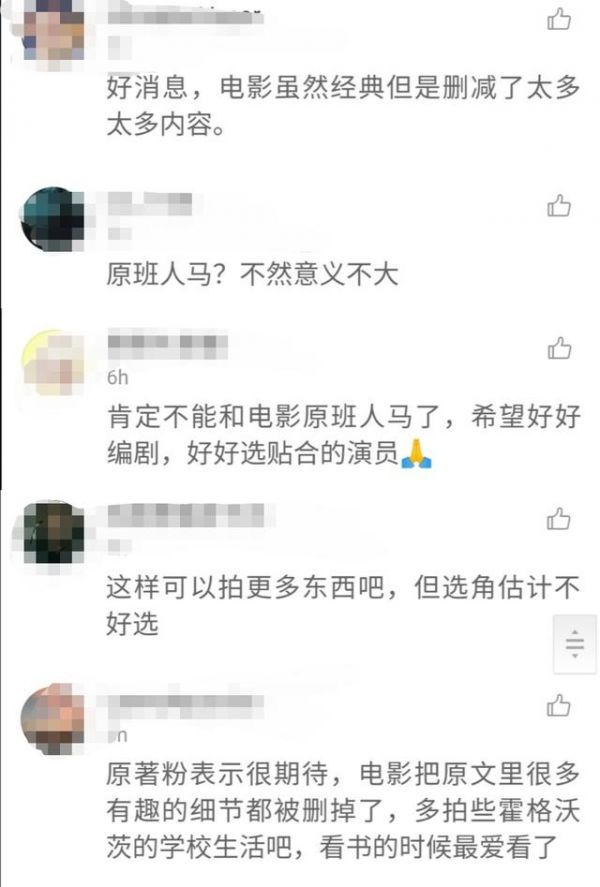Open avatar of the 6h-ago commenter
Image resolution: width=600 pixels, height=887 pixels.
click(53, 363)
